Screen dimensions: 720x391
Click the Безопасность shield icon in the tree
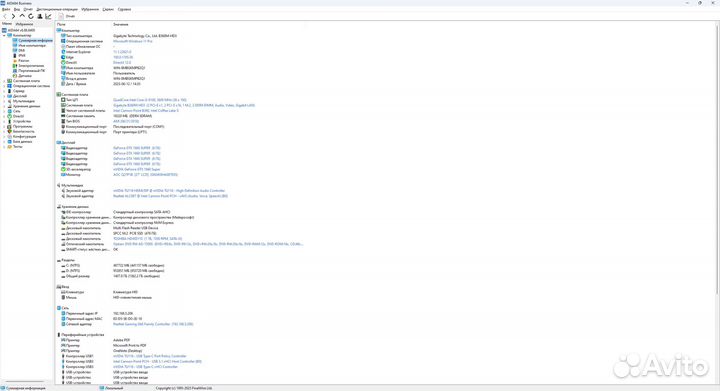point(10,131)
